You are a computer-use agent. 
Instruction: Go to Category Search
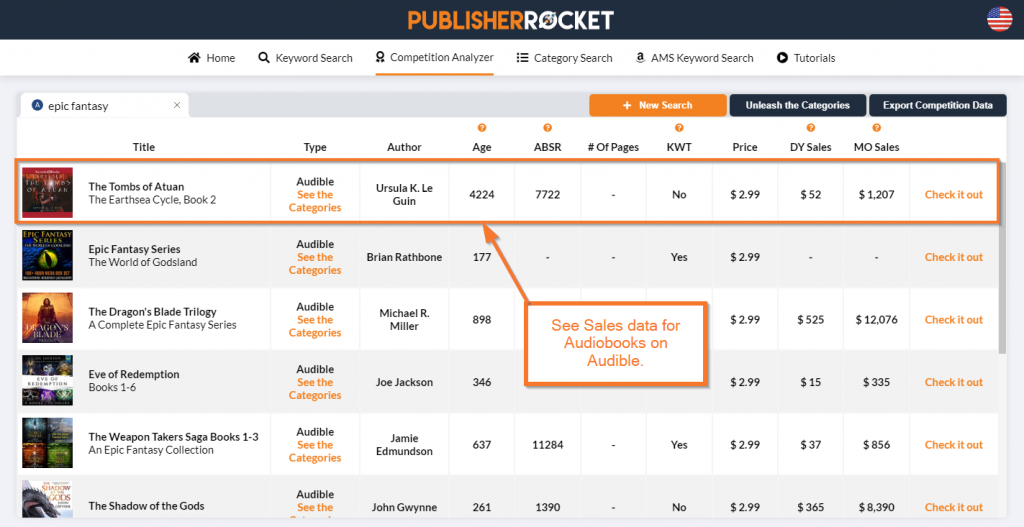564,57
